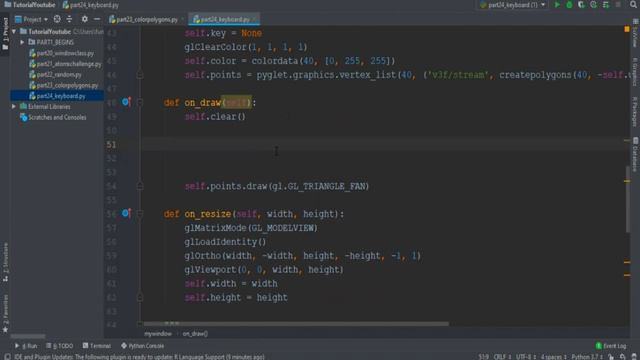Open the TODO tool window tab

click(60, 346)
